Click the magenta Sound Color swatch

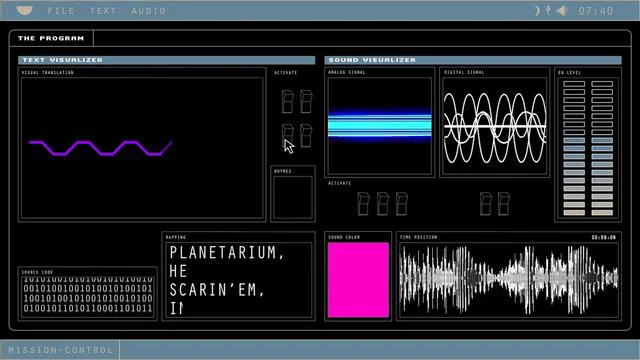click(x=358, y=280)
